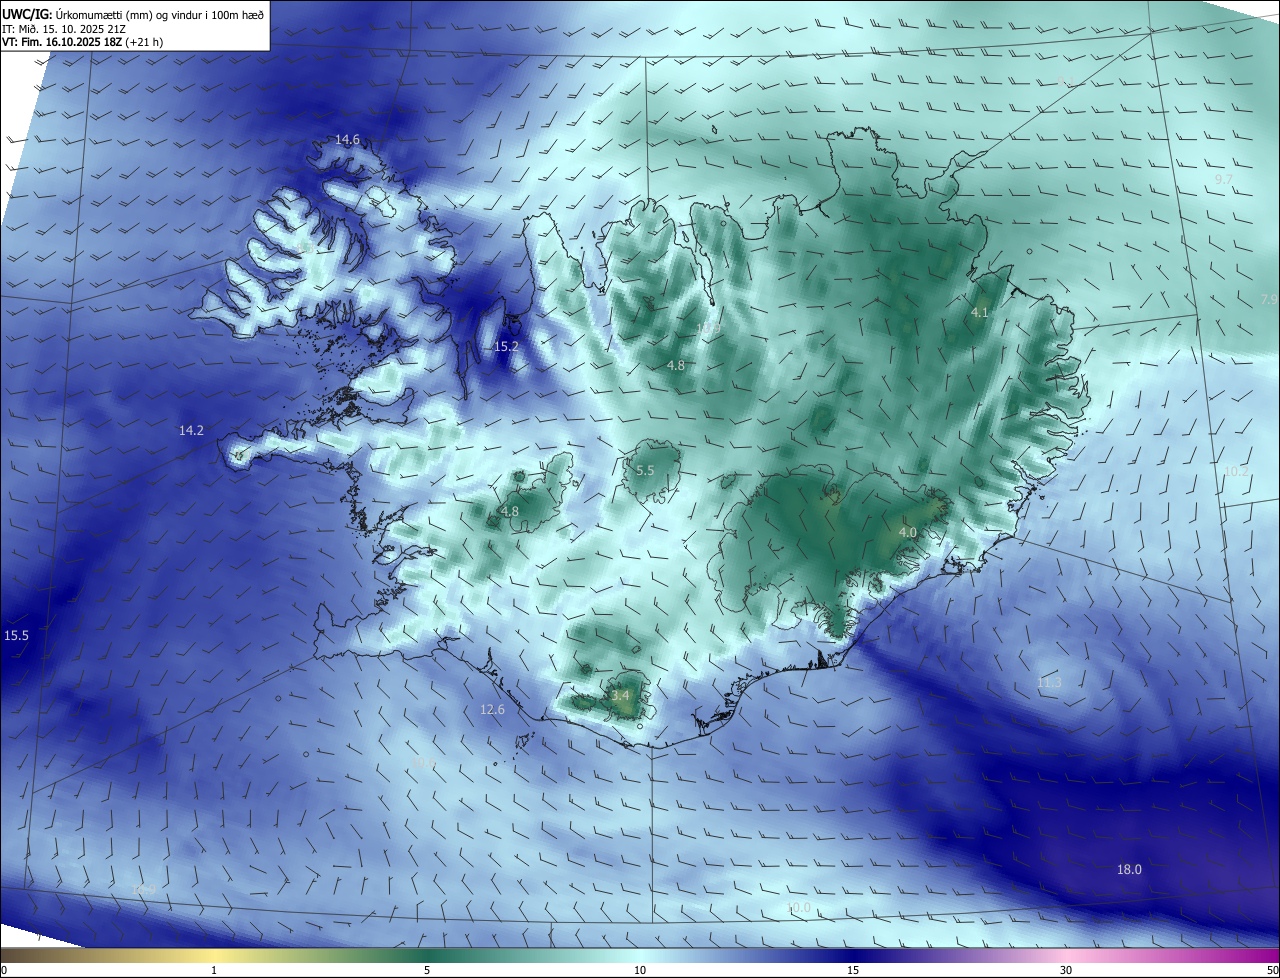Click the 4.8 value on Langjökull glacier
Screen dimensions: 1280x978
point(509,512)
